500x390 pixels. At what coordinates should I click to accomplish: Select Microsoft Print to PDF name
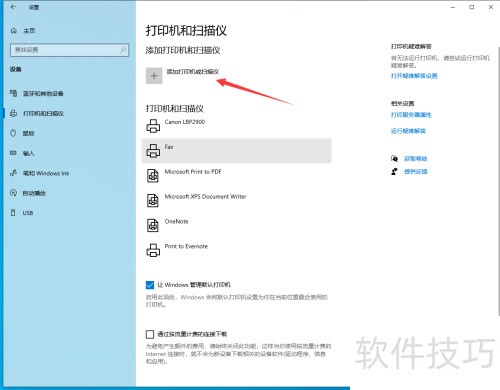tap(193, 172)
